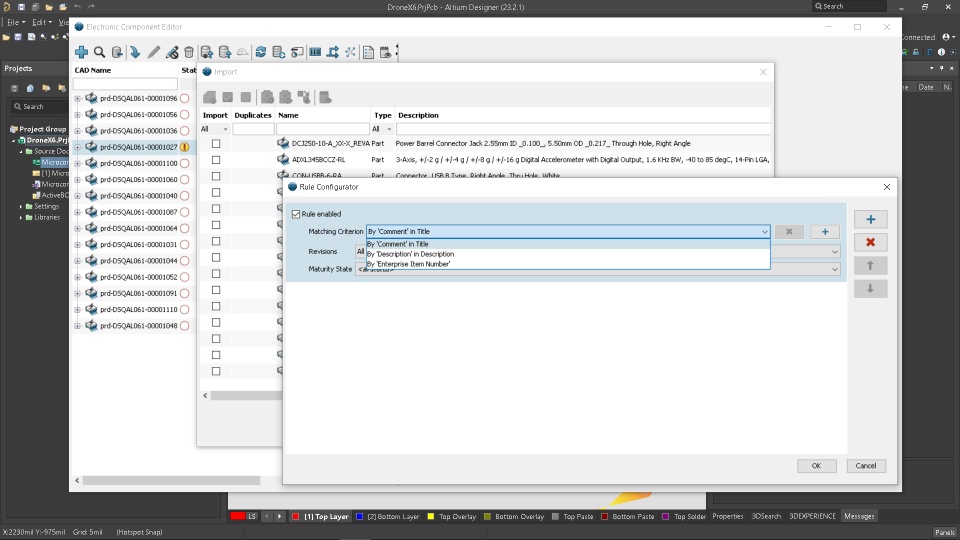Screen dimensions: 960x540
Task: Click the save icon in Altium title bar
Action: click(21, 7)
